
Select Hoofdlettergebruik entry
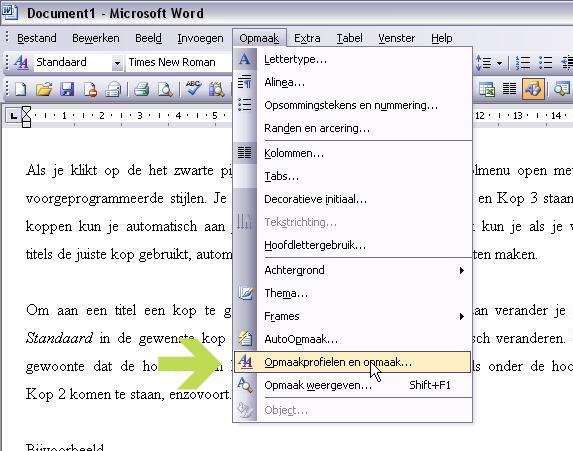(353, 245)
